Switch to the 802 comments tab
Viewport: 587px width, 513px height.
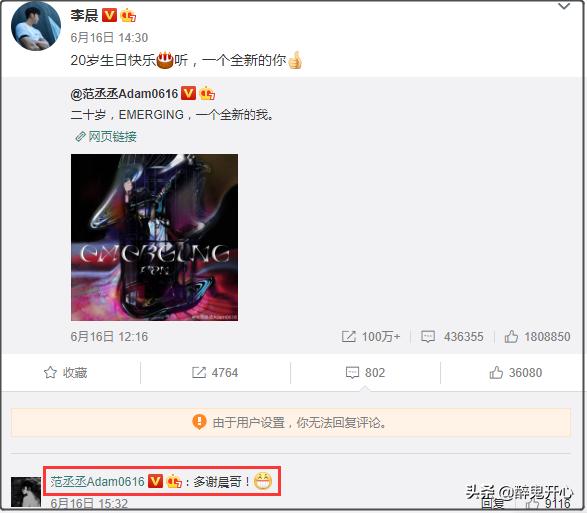point(365,373)
